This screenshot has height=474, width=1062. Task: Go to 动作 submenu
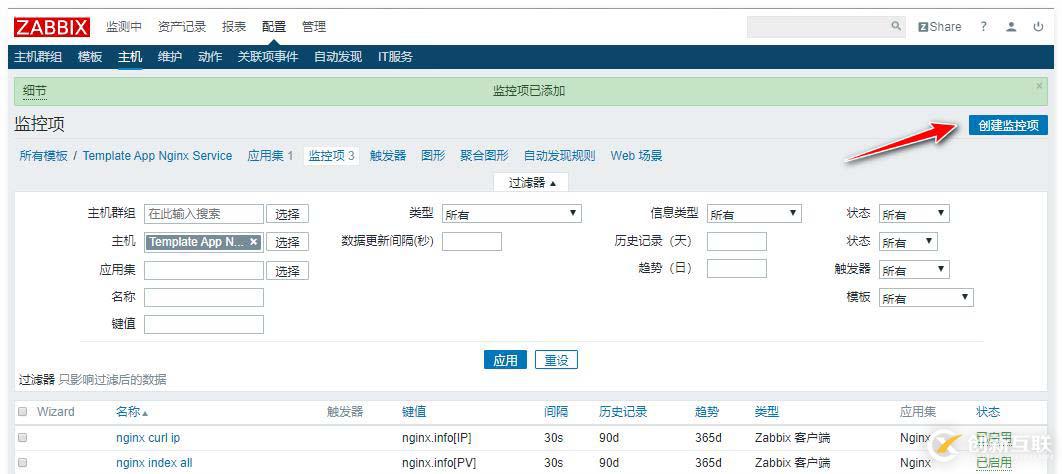tap(210, 57)
